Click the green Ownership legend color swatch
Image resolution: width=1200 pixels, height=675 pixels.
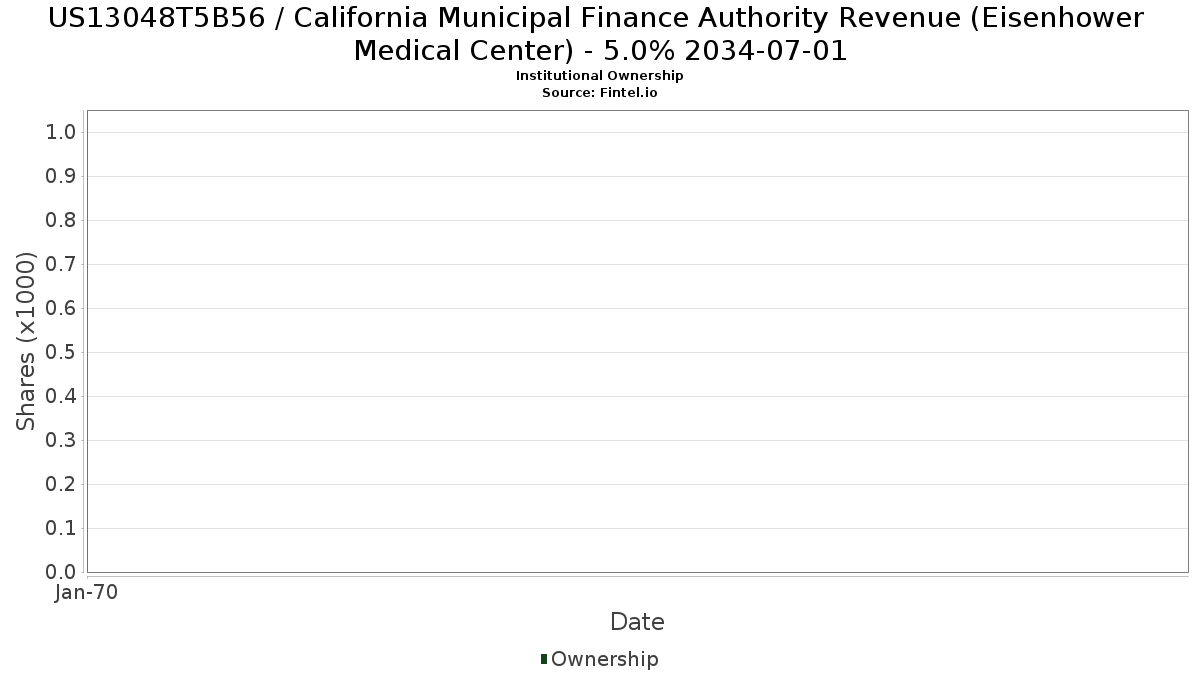tap(544, 659)
